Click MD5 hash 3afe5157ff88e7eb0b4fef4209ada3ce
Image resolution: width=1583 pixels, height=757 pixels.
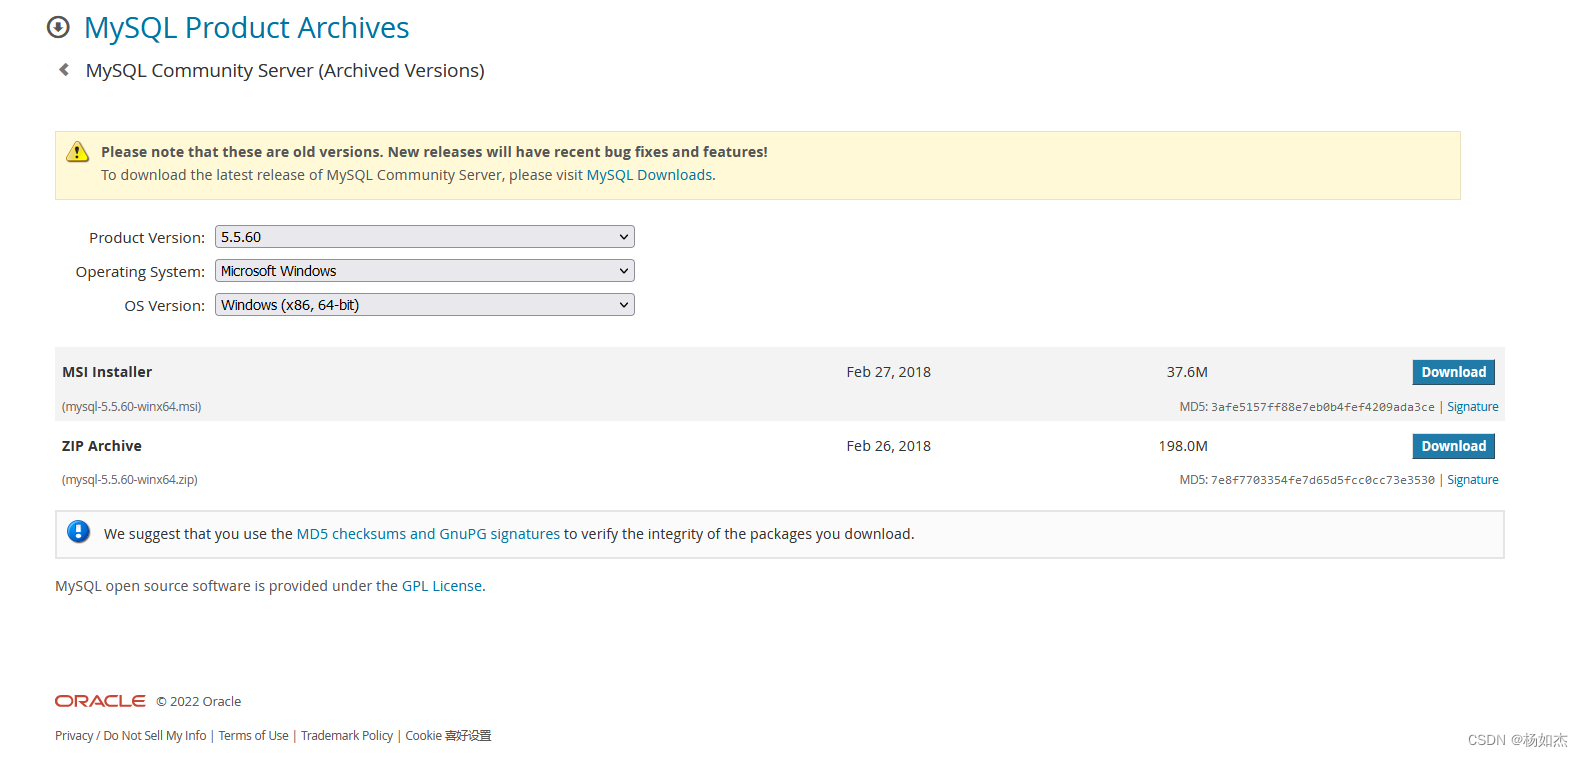pyautogui.click(x=1322, y=407)
